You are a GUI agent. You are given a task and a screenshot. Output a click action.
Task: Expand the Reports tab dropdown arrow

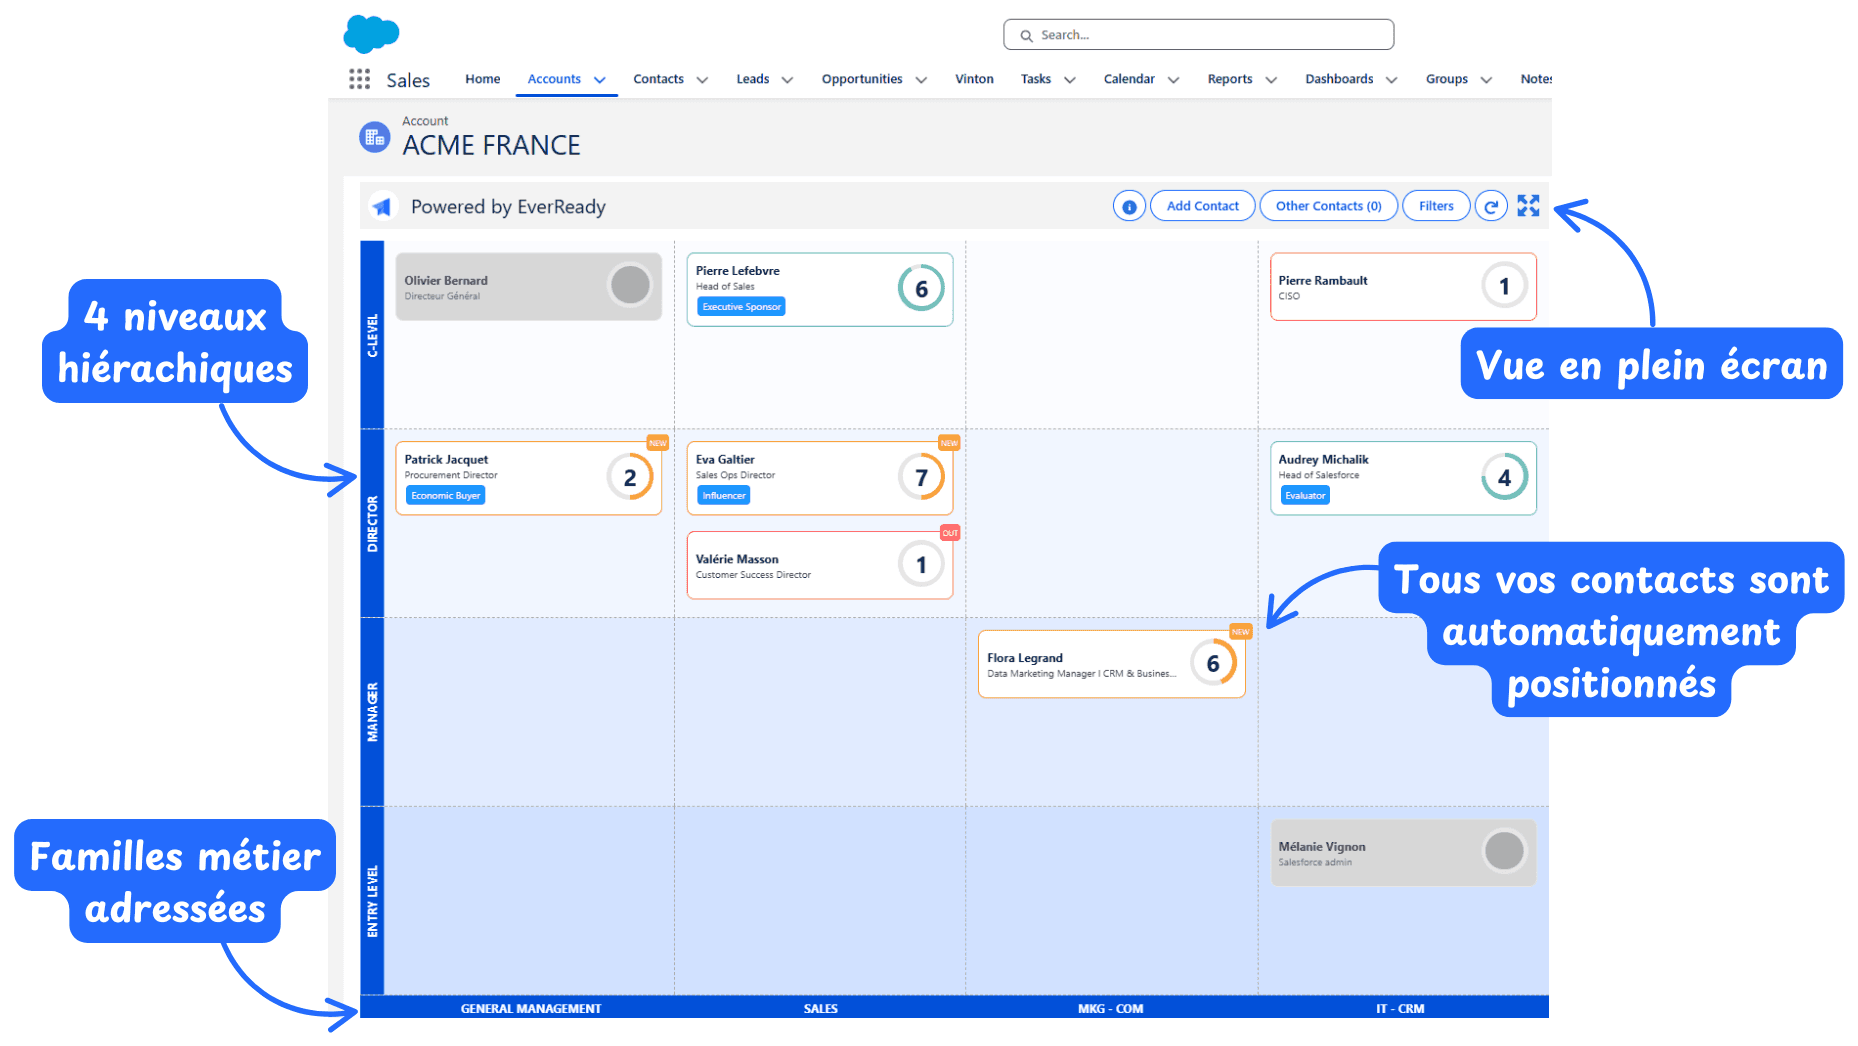tap(1271, 80)
